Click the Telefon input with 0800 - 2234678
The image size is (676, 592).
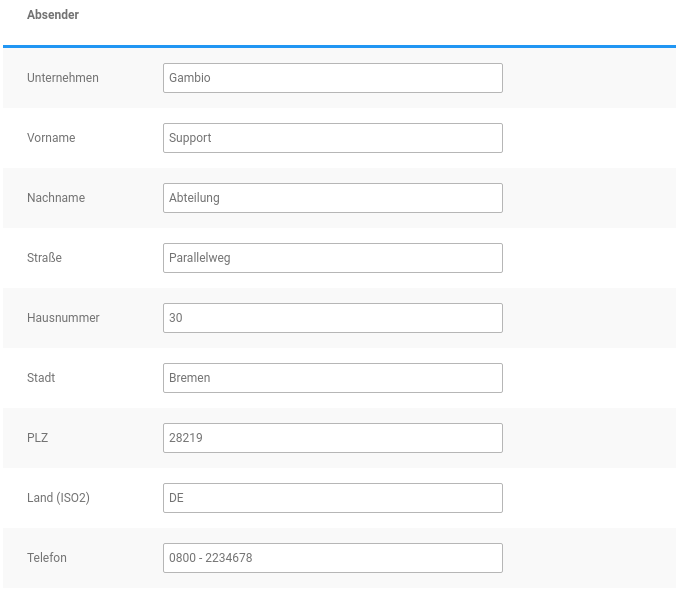point(332,558)
